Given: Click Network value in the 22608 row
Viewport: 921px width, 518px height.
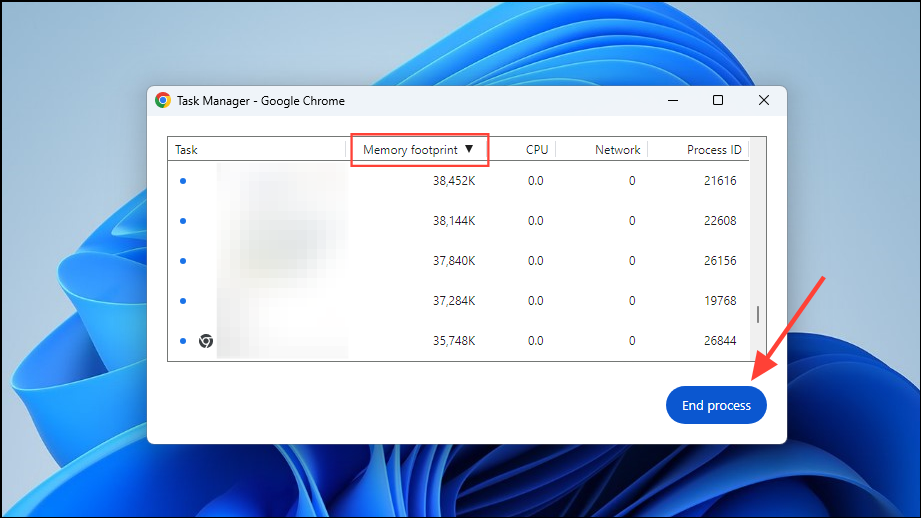Looking at the screenshot, I should click(632, 221).
